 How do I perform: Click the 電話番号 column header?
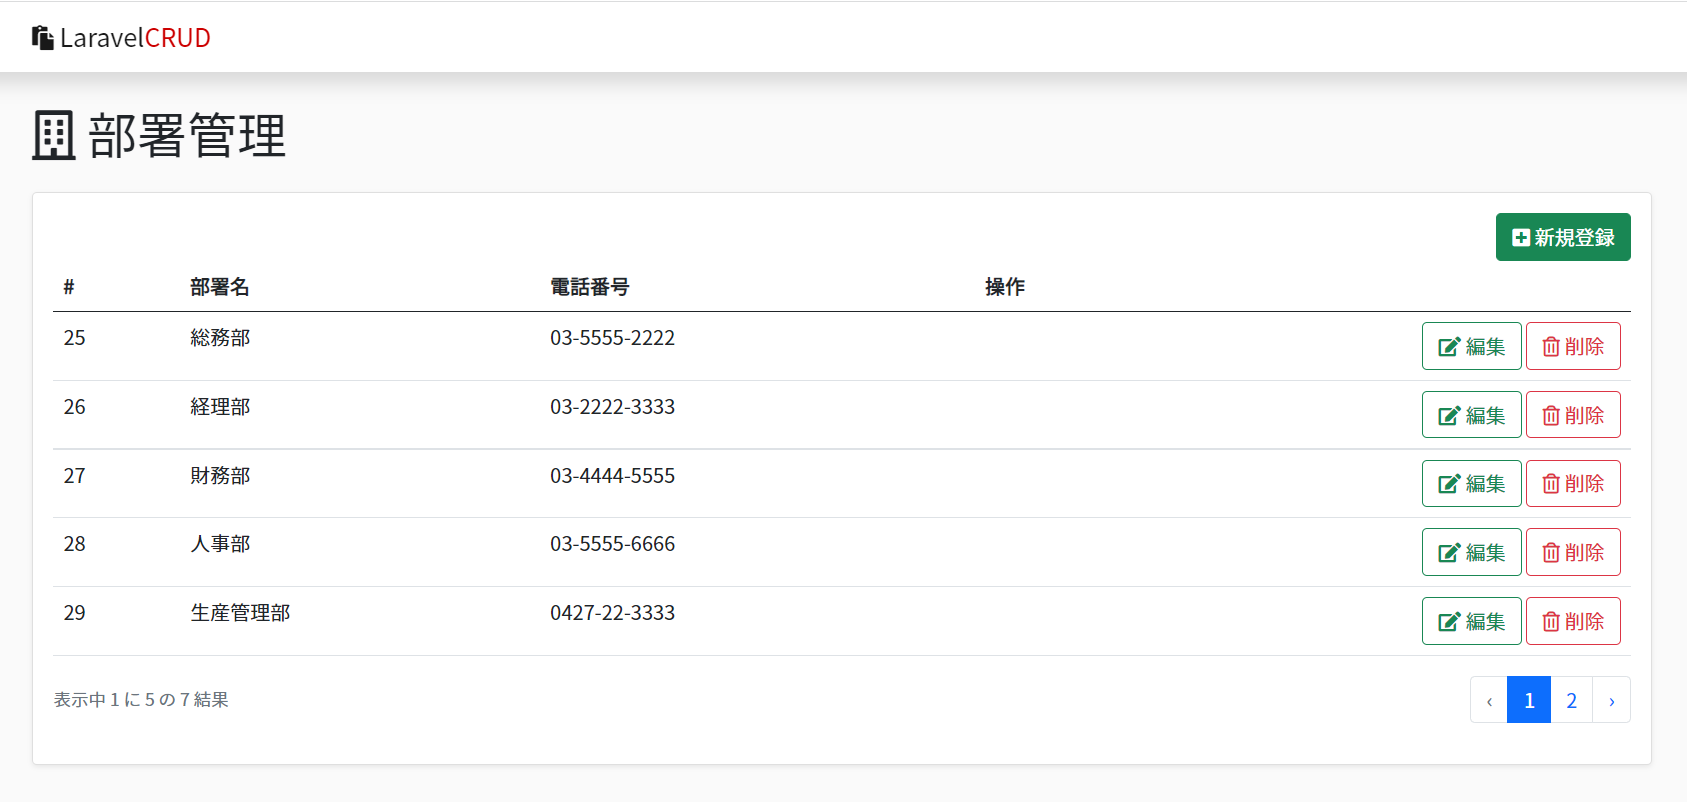click(x=590, y=287)
